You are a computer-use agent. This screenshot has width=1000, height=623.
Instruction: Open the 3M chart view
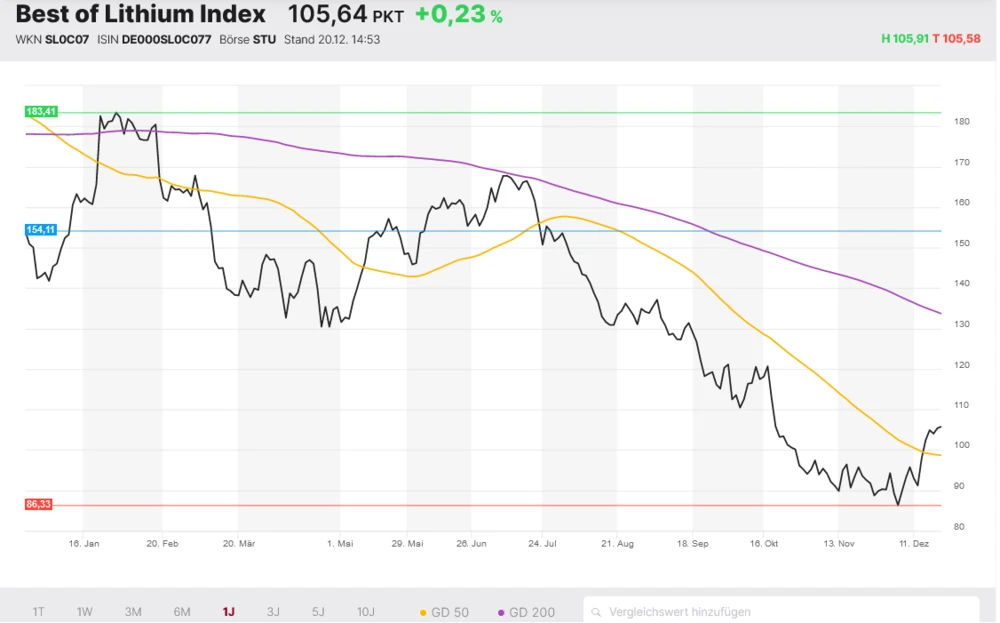(133, 611)
